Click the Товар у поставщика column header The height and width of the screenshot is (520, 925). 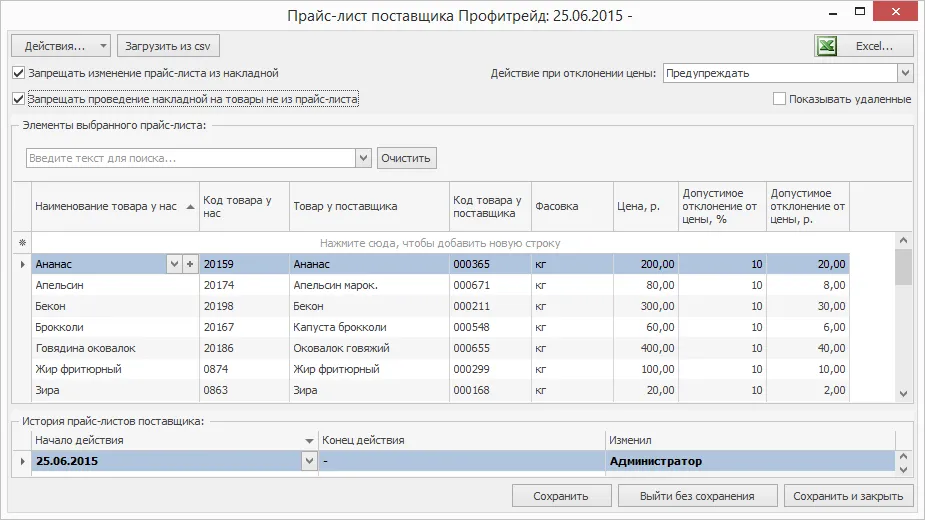click(369, 207)
